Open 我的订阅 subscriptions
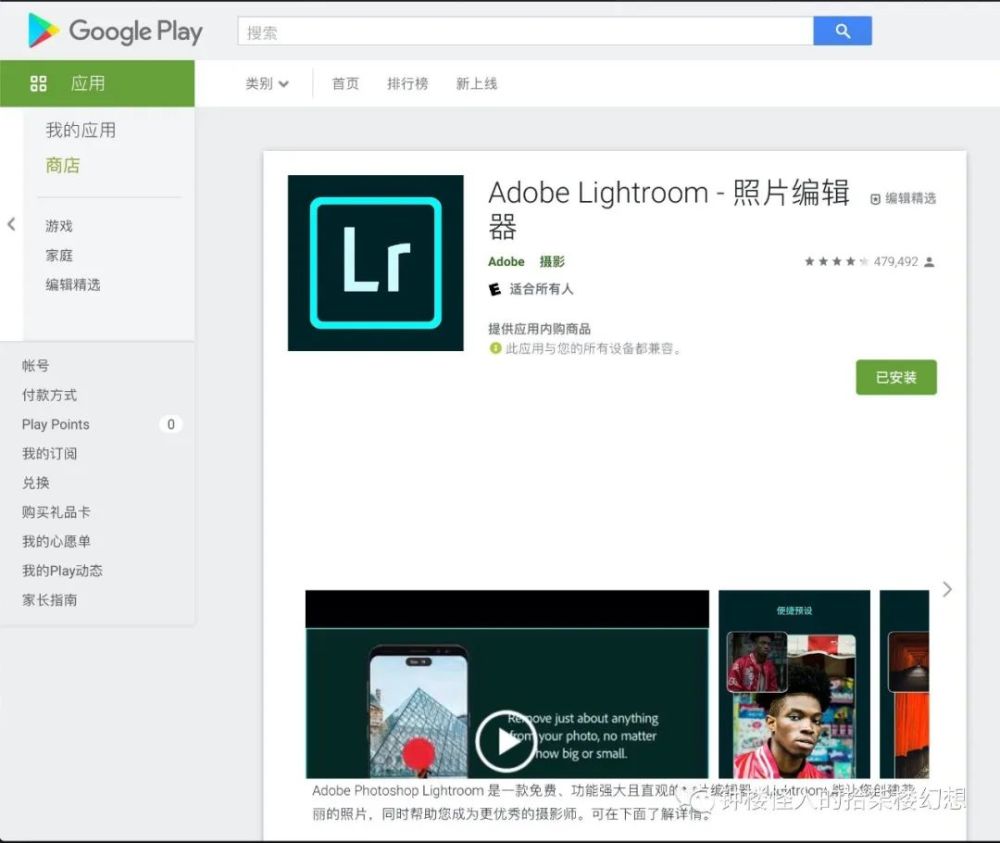 coord(49,453)
